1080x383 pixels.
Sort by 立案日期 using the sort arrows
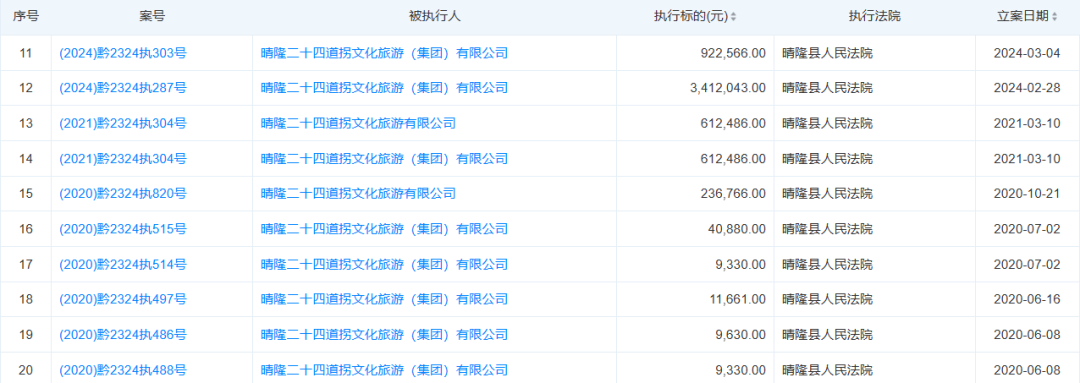pos(1055,17)
